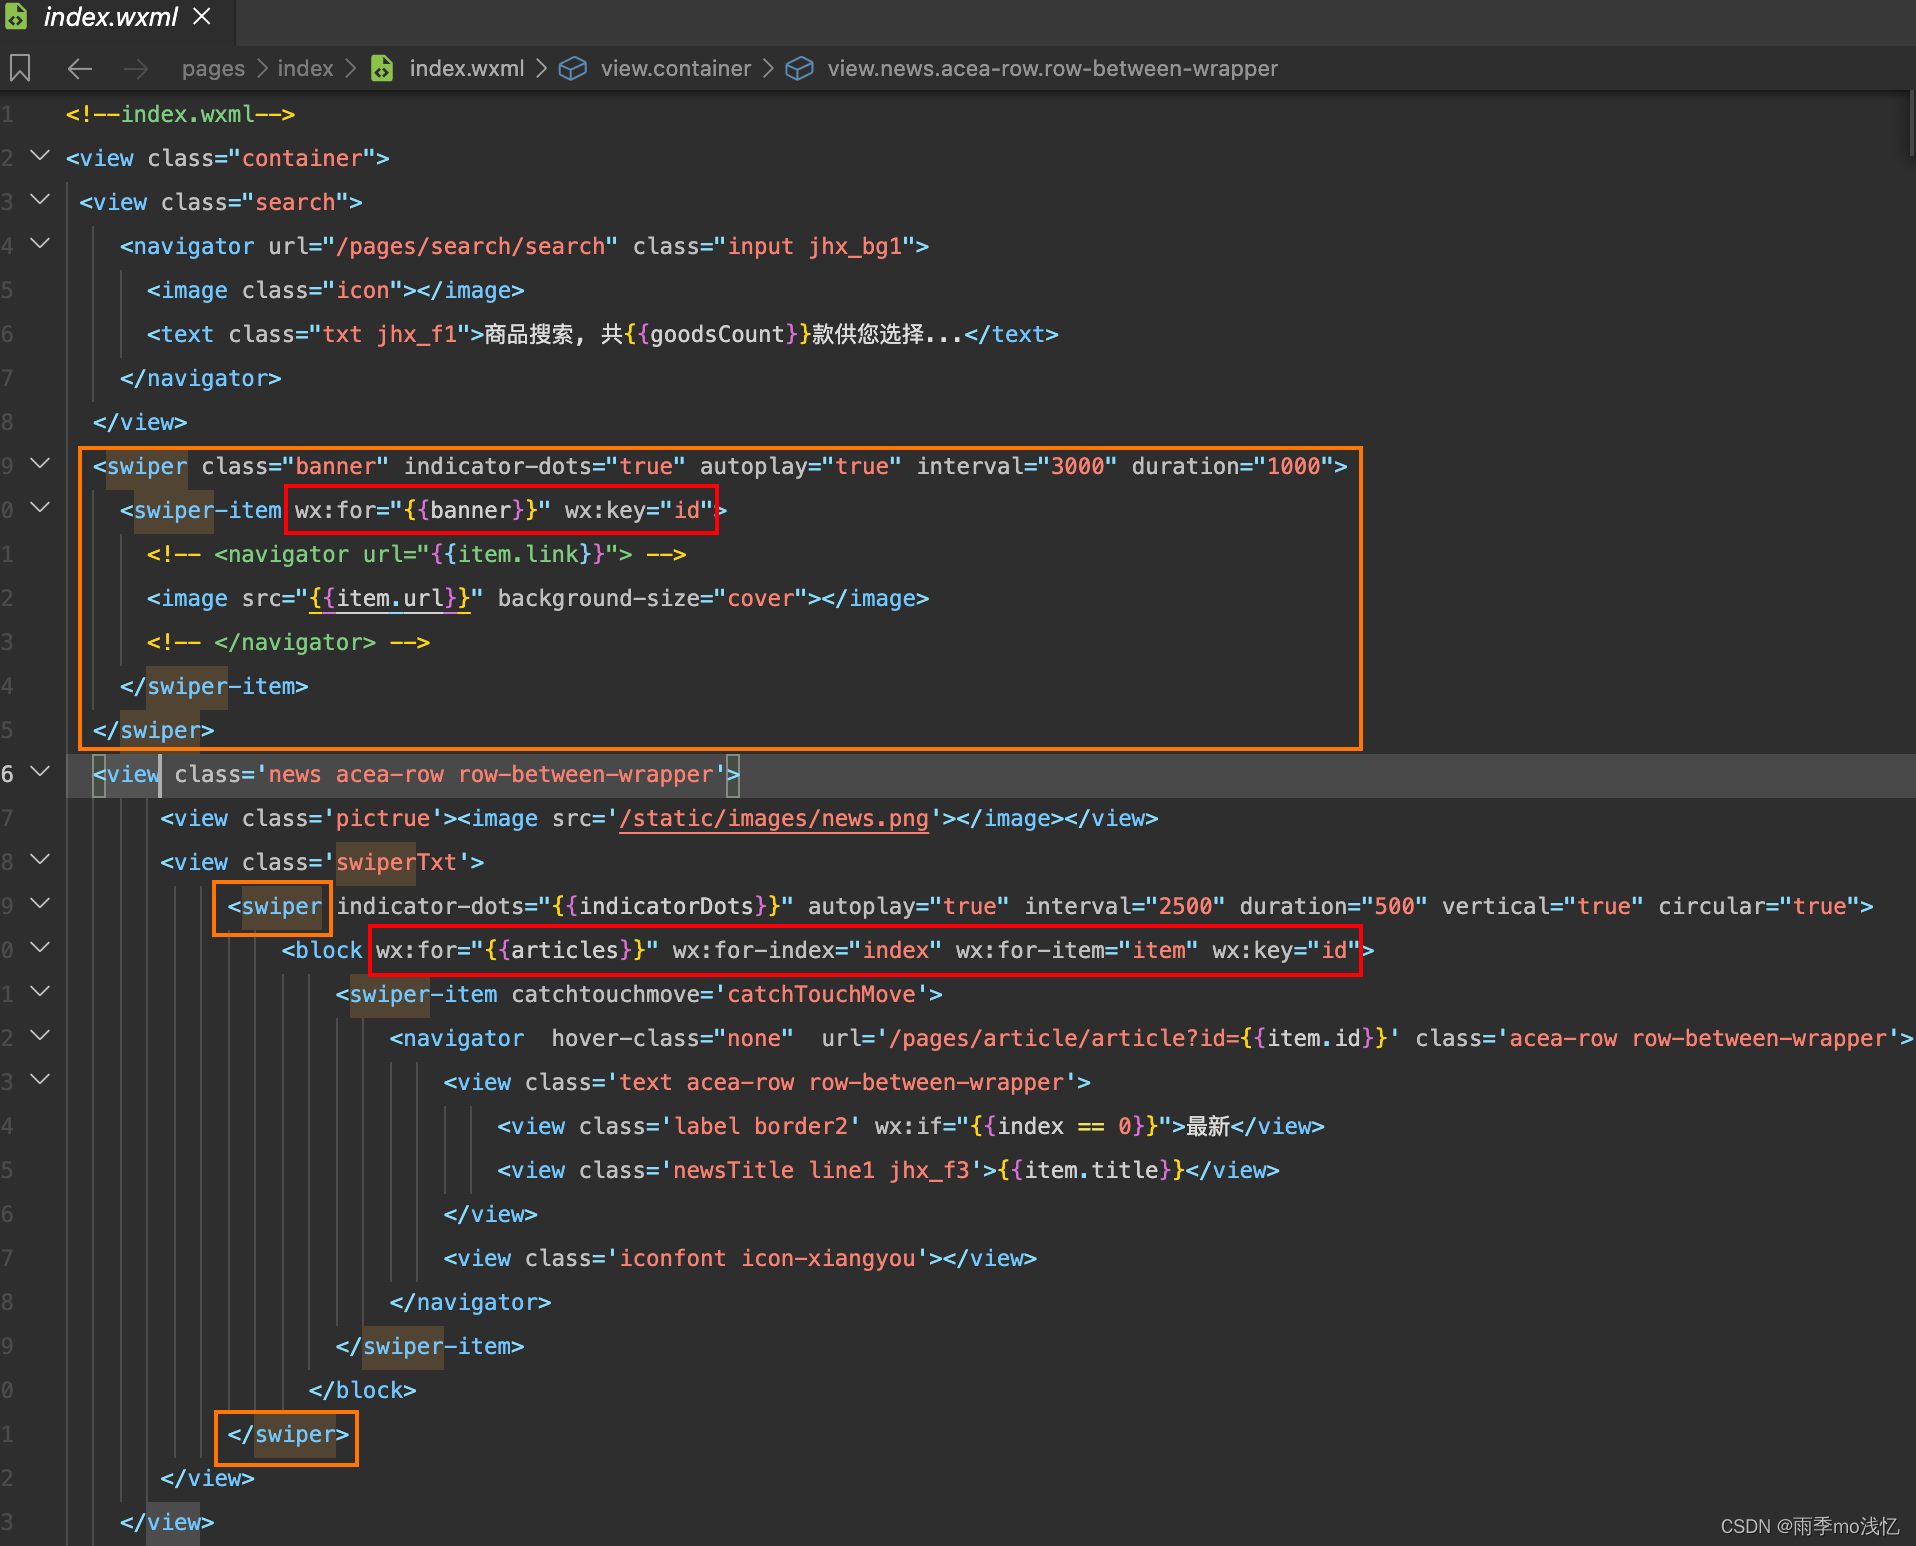Click the editor's vertical scrollbar
The width and height of the screenshot is (1916, 1546).
[1910, 125]
